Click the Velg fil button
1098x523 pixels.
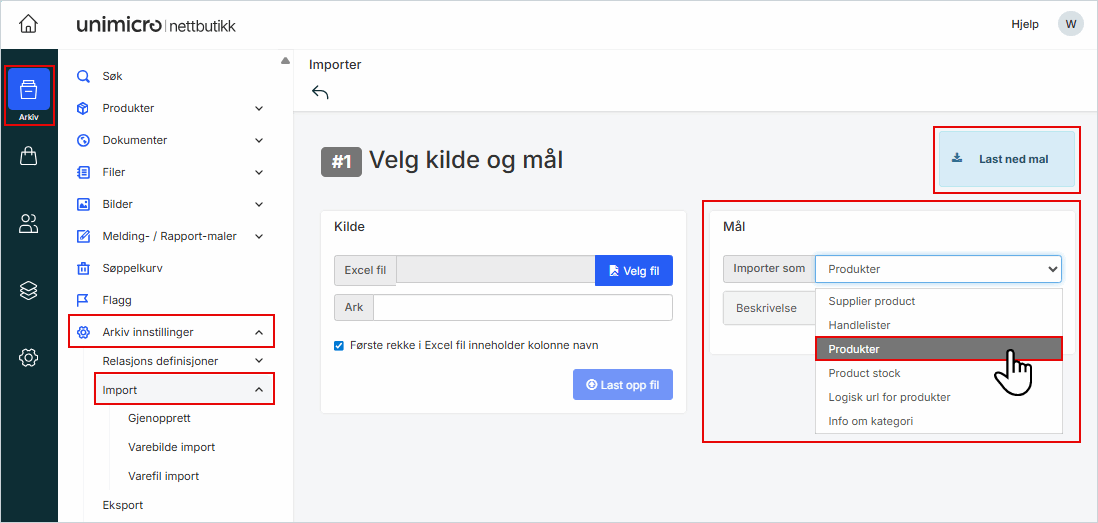click(633, 271)
